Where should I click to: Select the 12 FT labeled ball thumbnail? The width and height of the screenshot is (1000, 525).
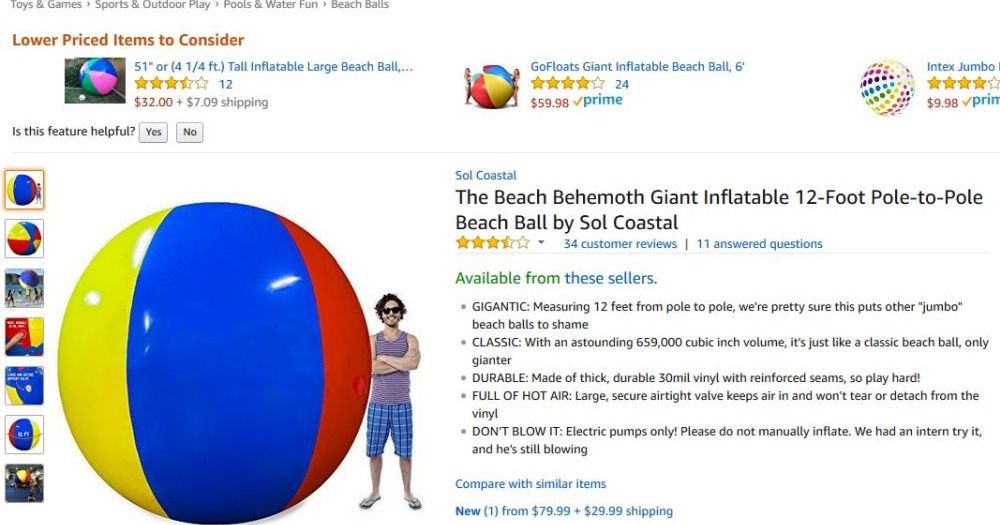pos(24,434)
